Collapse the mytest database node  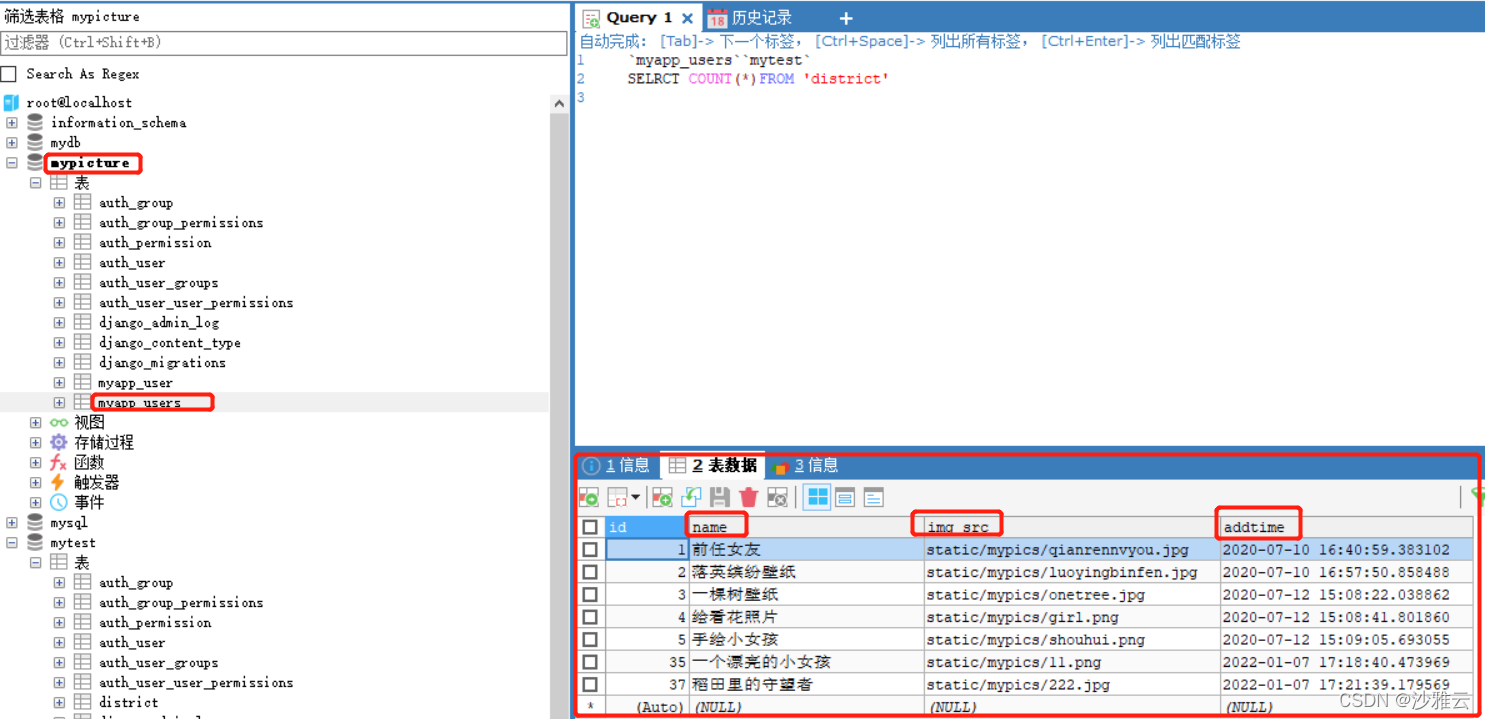[12, 542]
